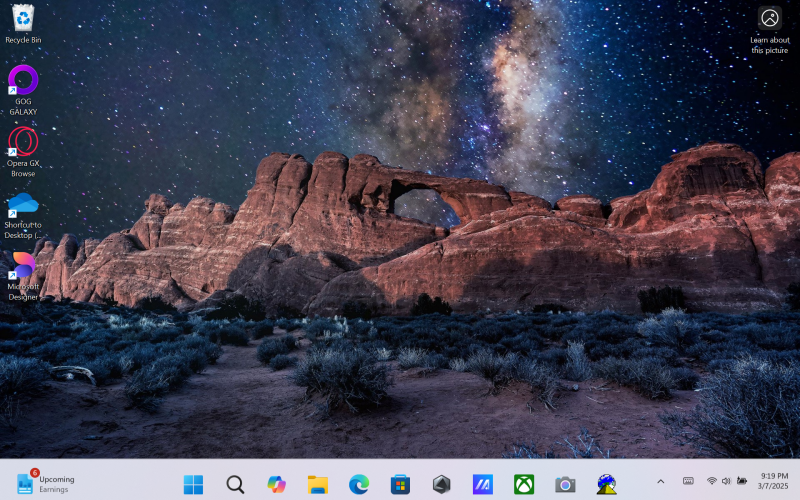This screenshot has height=500, width=800.
Task: Launch the Xbox app from taskbar
Action: pyautogui.click(x=524, y=484)
